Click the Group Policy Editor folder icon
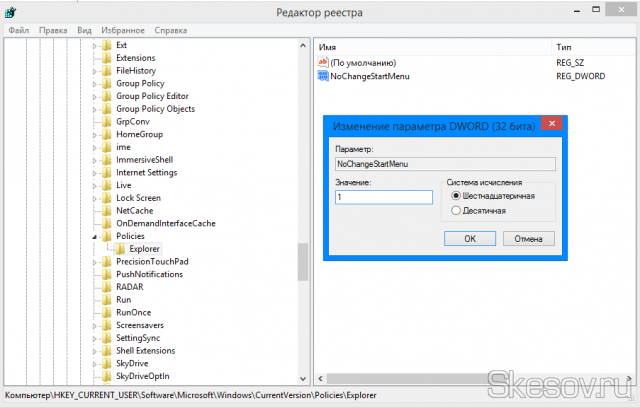This screenshot has height=408, width=640. (107, 96)
